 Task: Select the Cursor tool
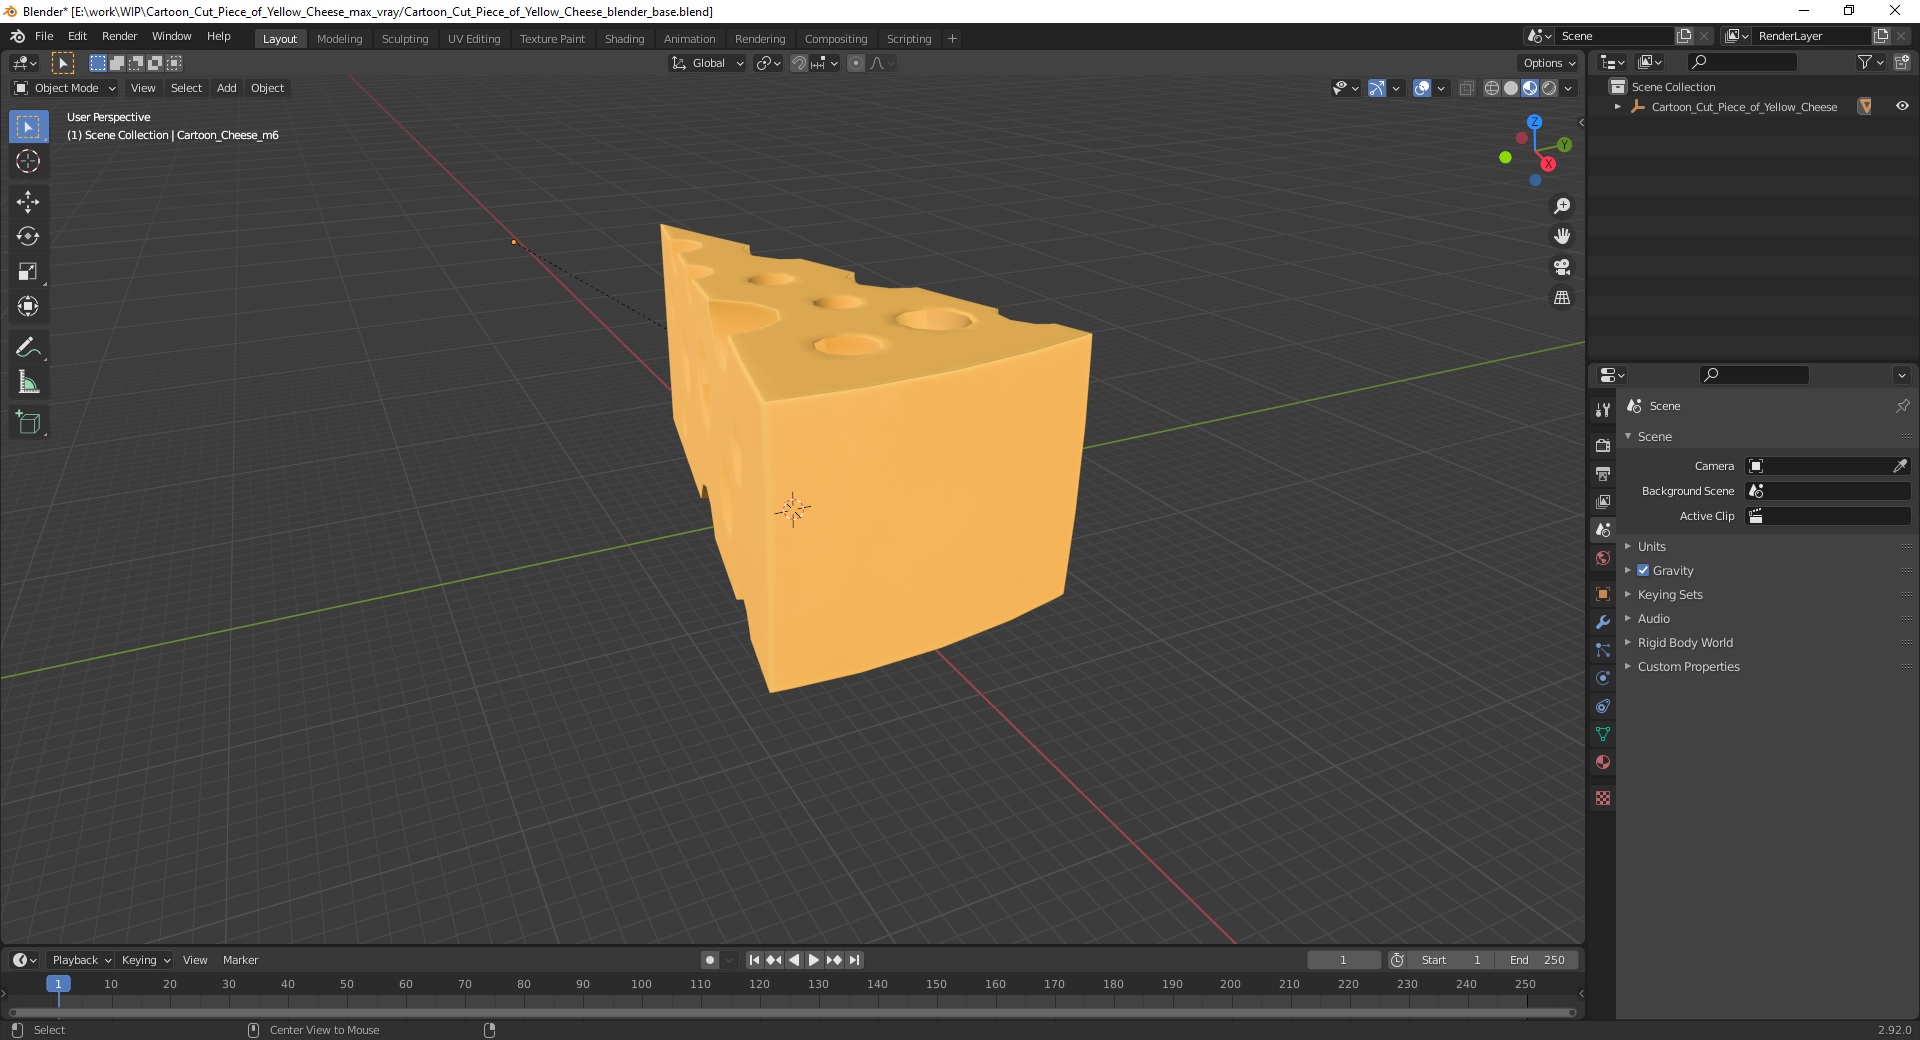coord(28,162)
